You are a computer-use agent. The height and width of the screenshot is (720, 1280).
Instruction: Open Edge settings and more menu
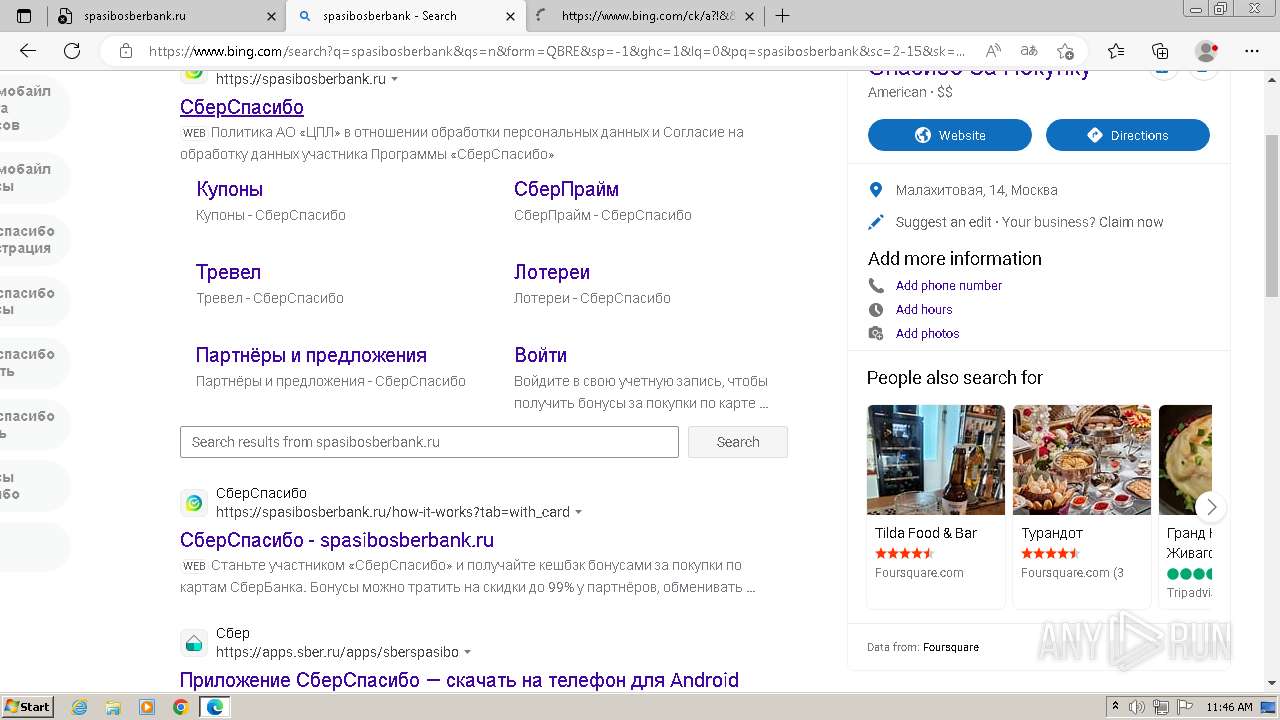tap(1252, 51)
